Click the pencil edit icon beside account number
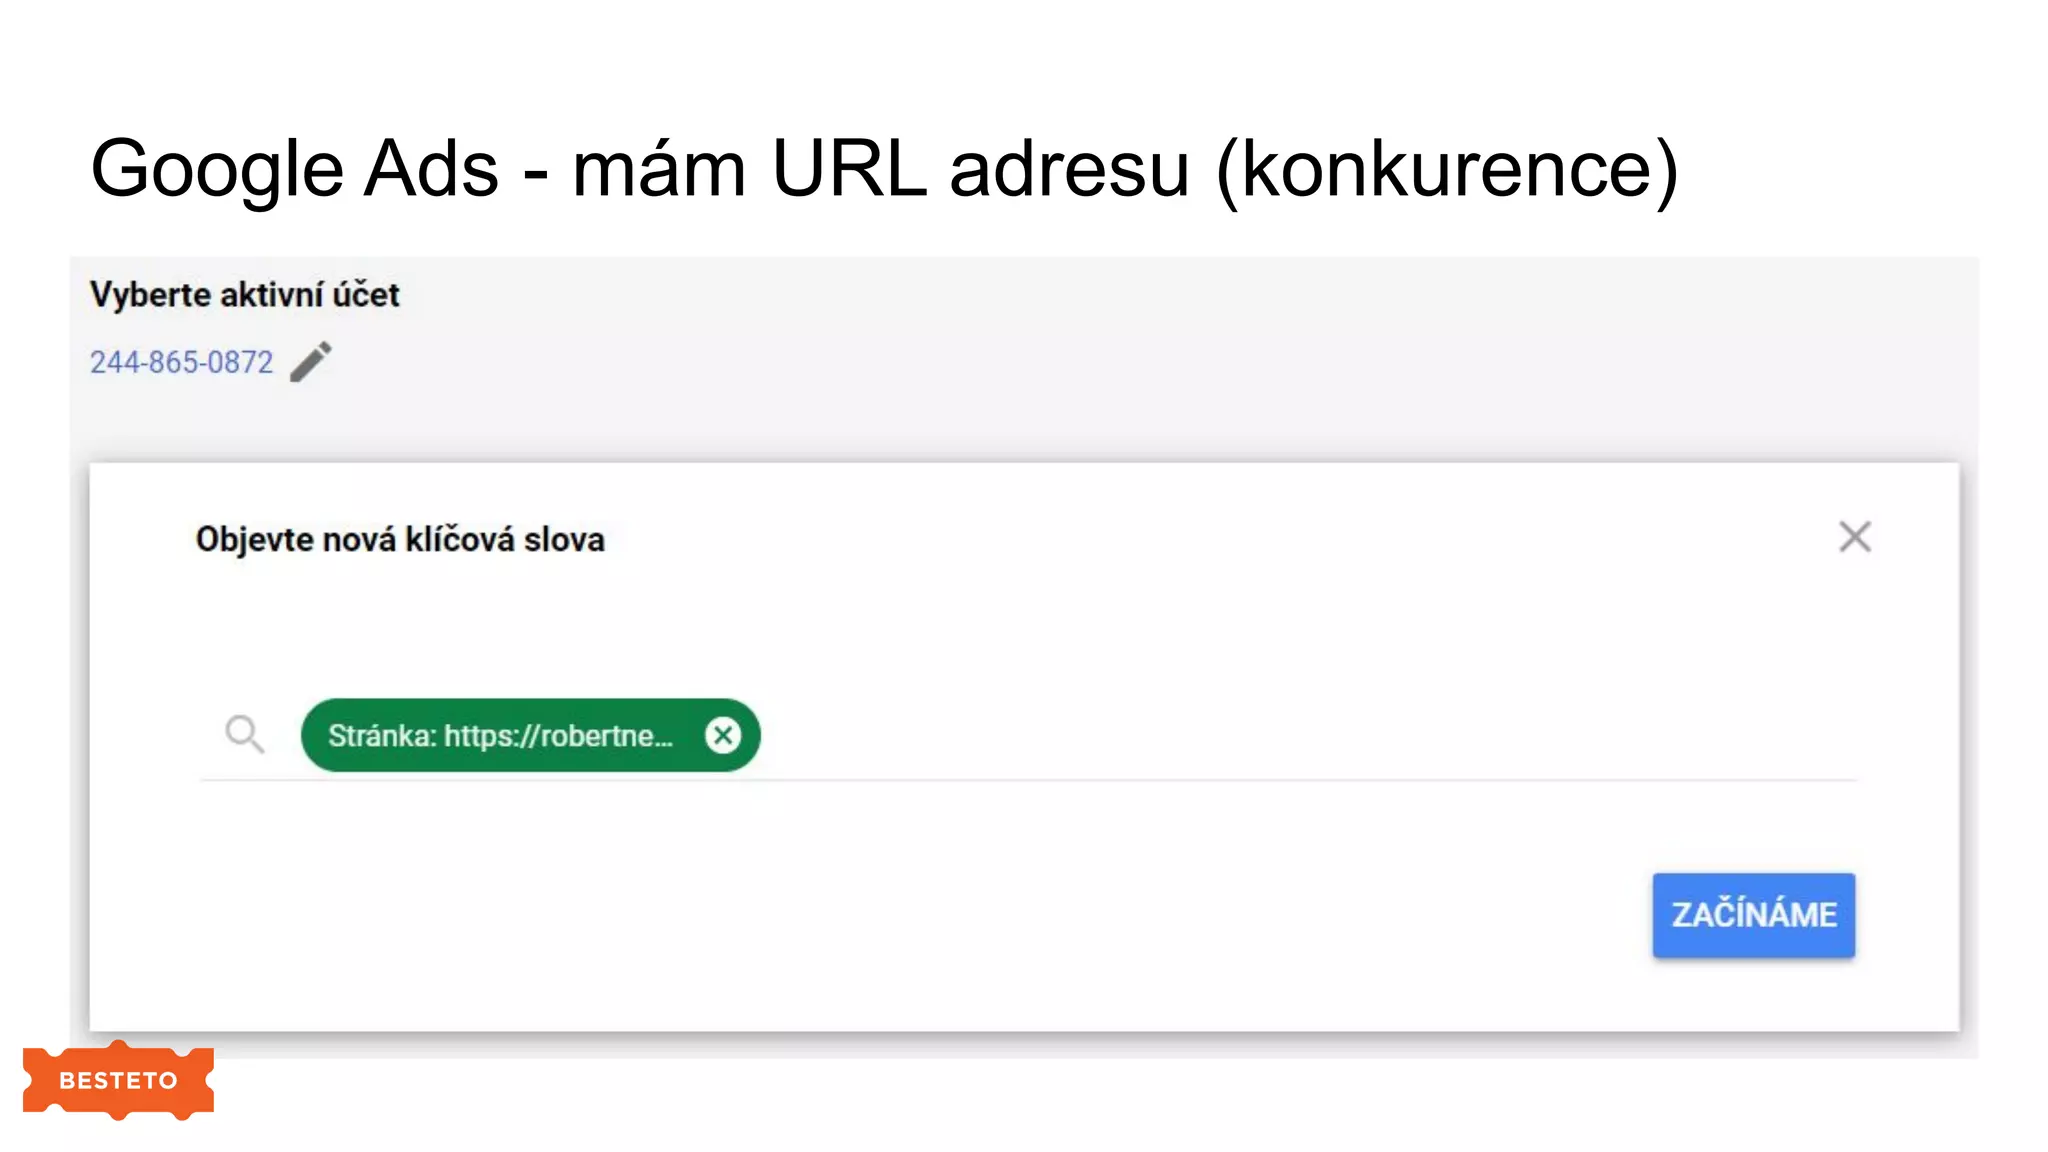 tap(311, 361)
